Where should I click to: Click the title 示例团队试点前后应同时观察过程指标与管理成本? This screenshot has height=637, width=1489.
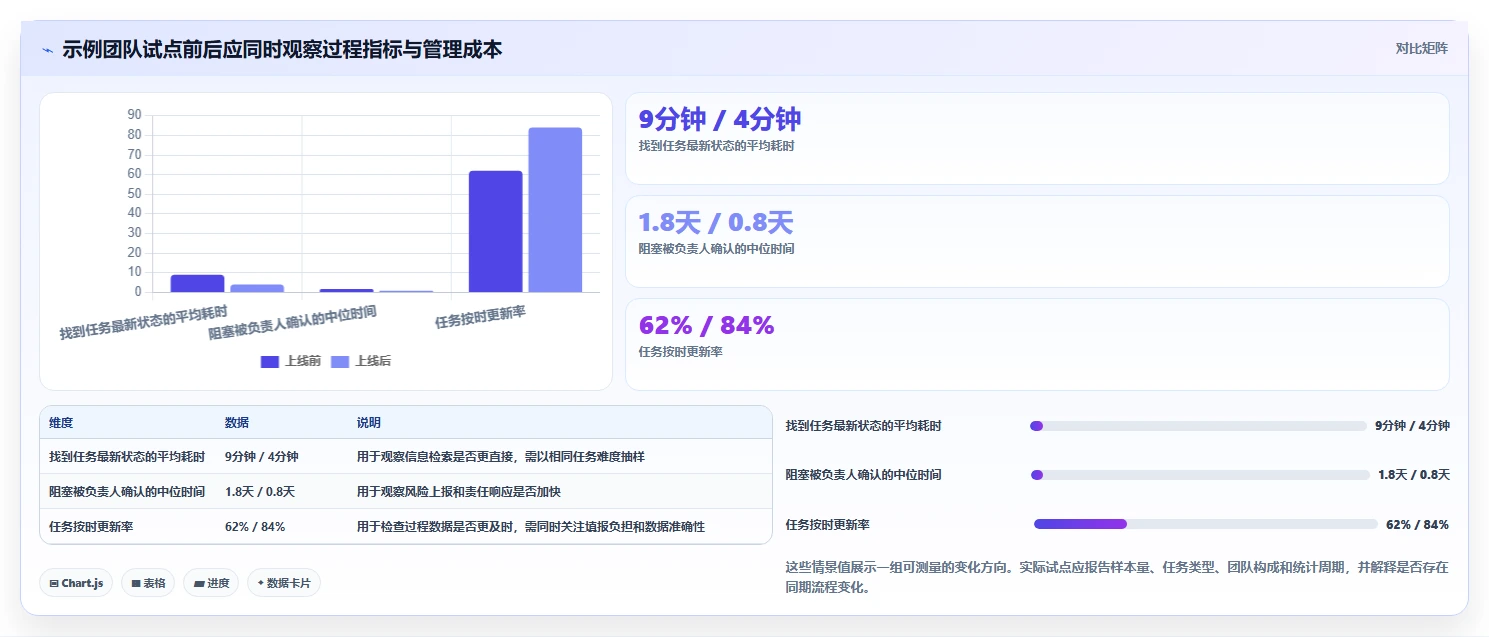pos(282,49)
